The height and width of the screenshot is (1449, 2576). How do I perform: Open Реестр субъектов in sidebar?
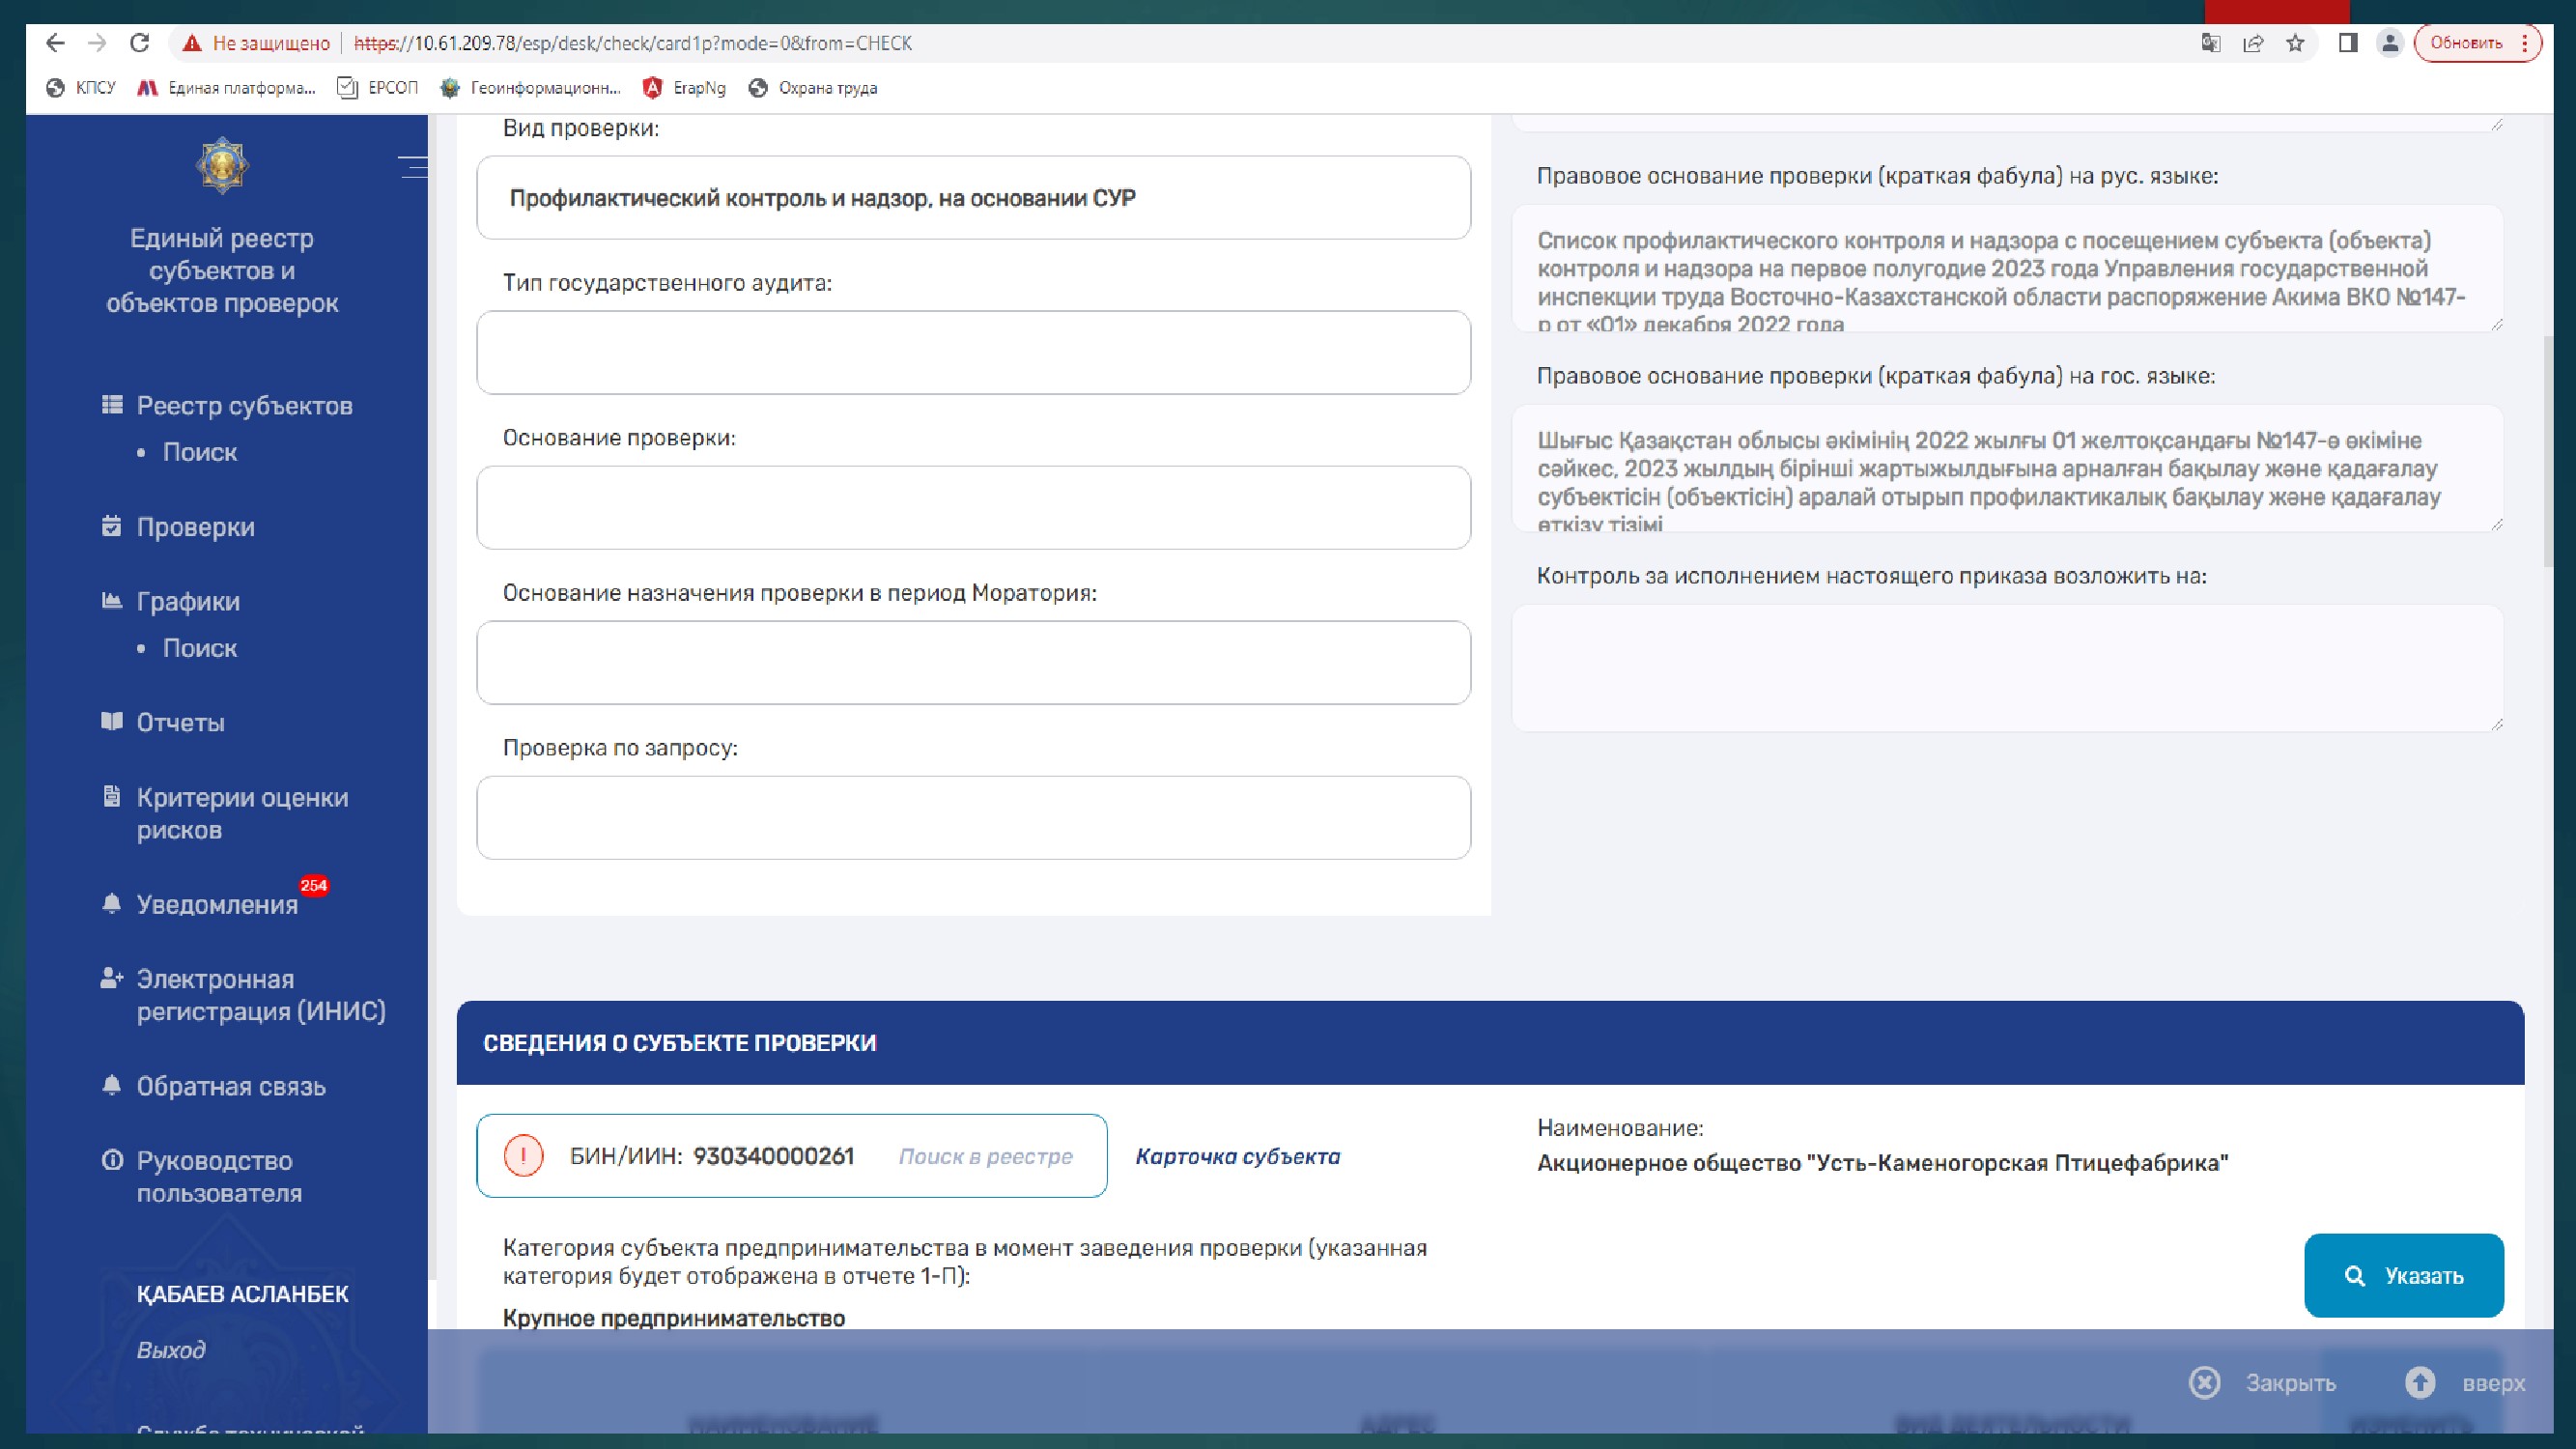[x=244, y=406]
